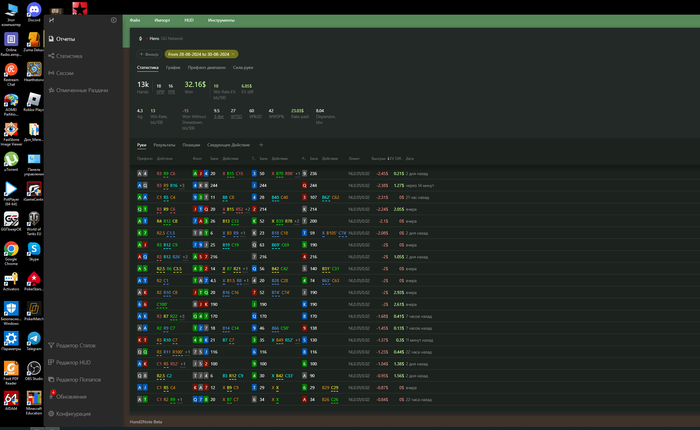The height and width of the screenshot is (430, 700).
Task: Click the VPIP stat label
Action: tap(160, 92)
